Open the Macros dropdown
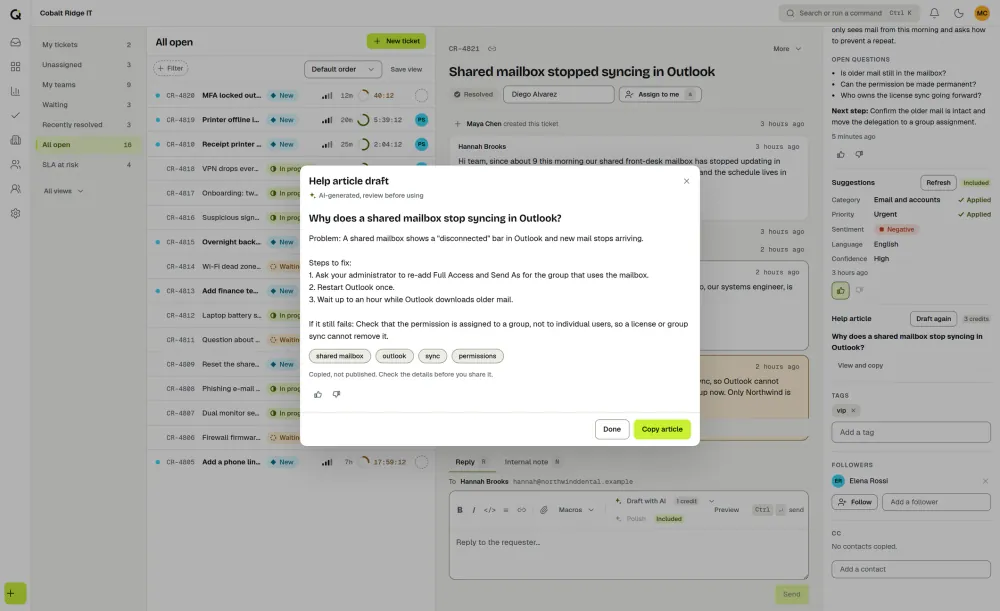This screenshot has height=611, width=1000. click(575, 510)
